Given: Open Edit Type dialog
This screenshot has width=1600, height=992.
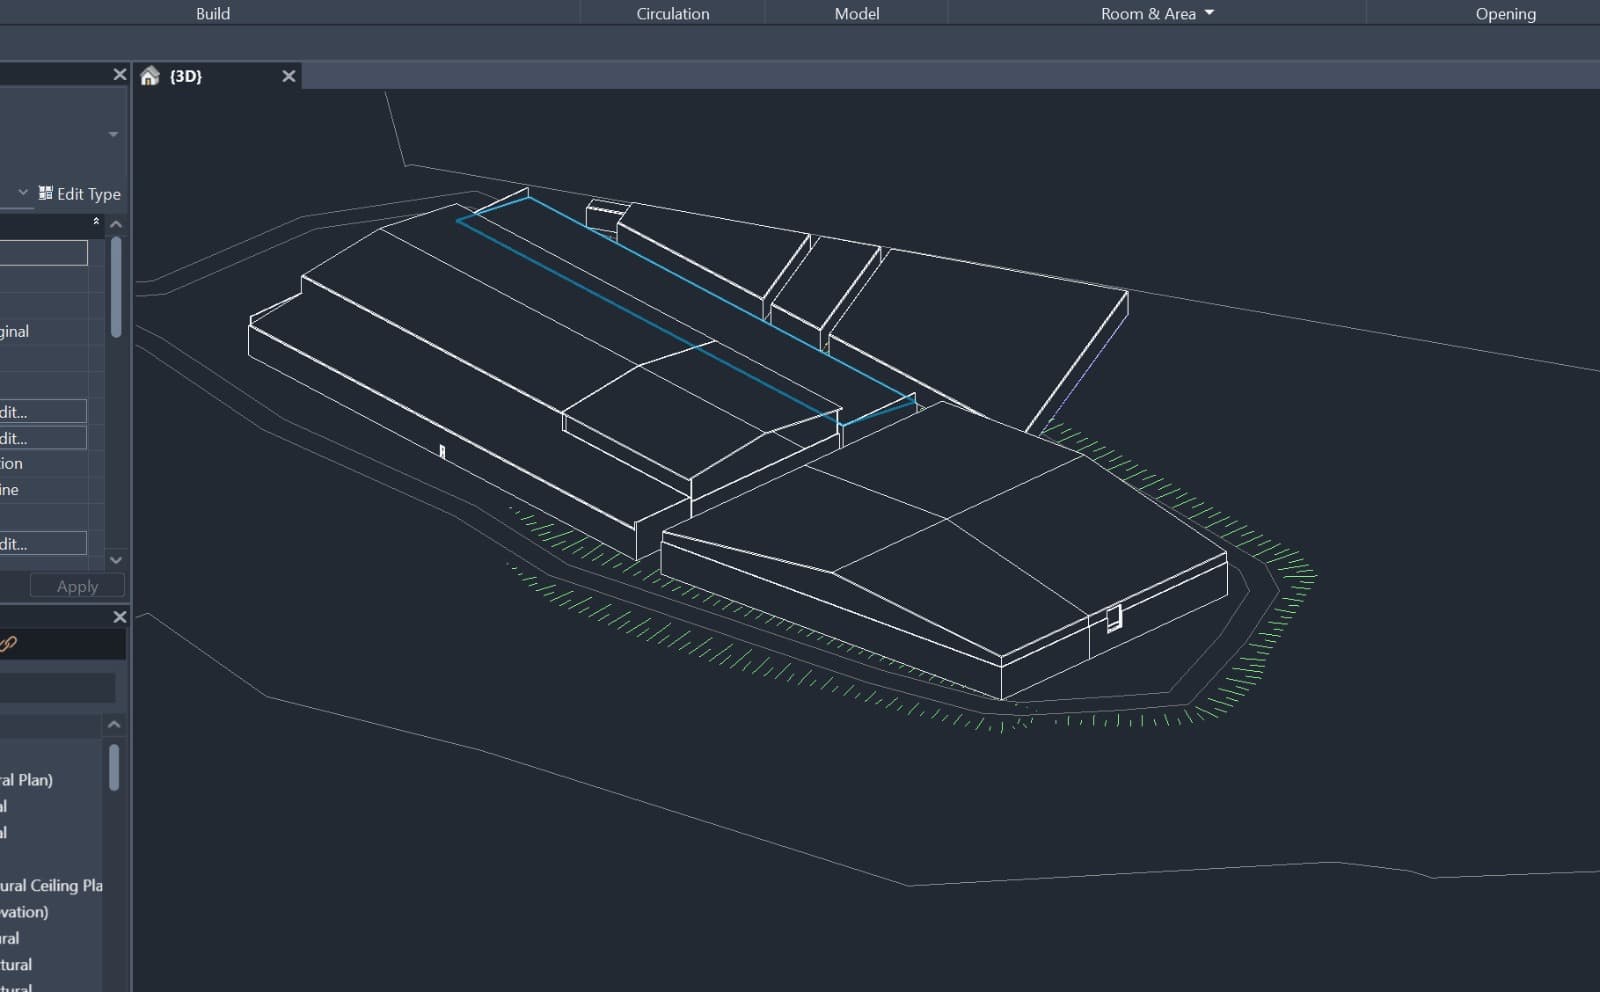Looking at the screenshot, I should (x=80, y=194).
